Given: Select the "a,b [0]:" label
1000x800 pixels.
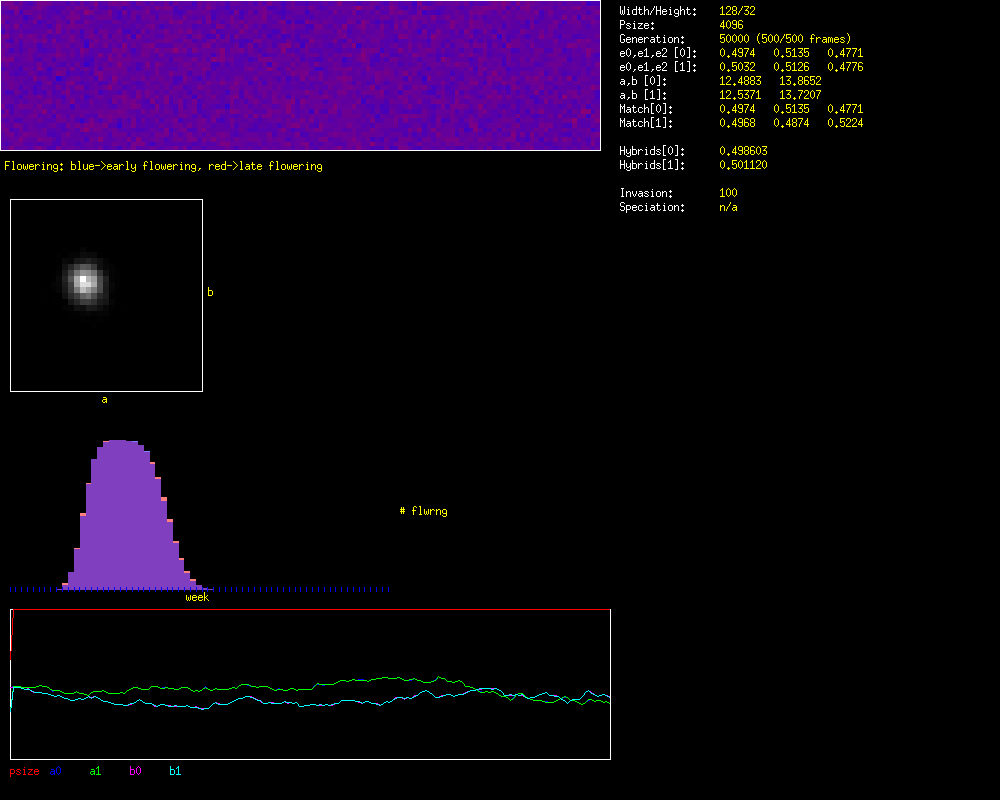Looking at the screenshot, I should point(643,82).
